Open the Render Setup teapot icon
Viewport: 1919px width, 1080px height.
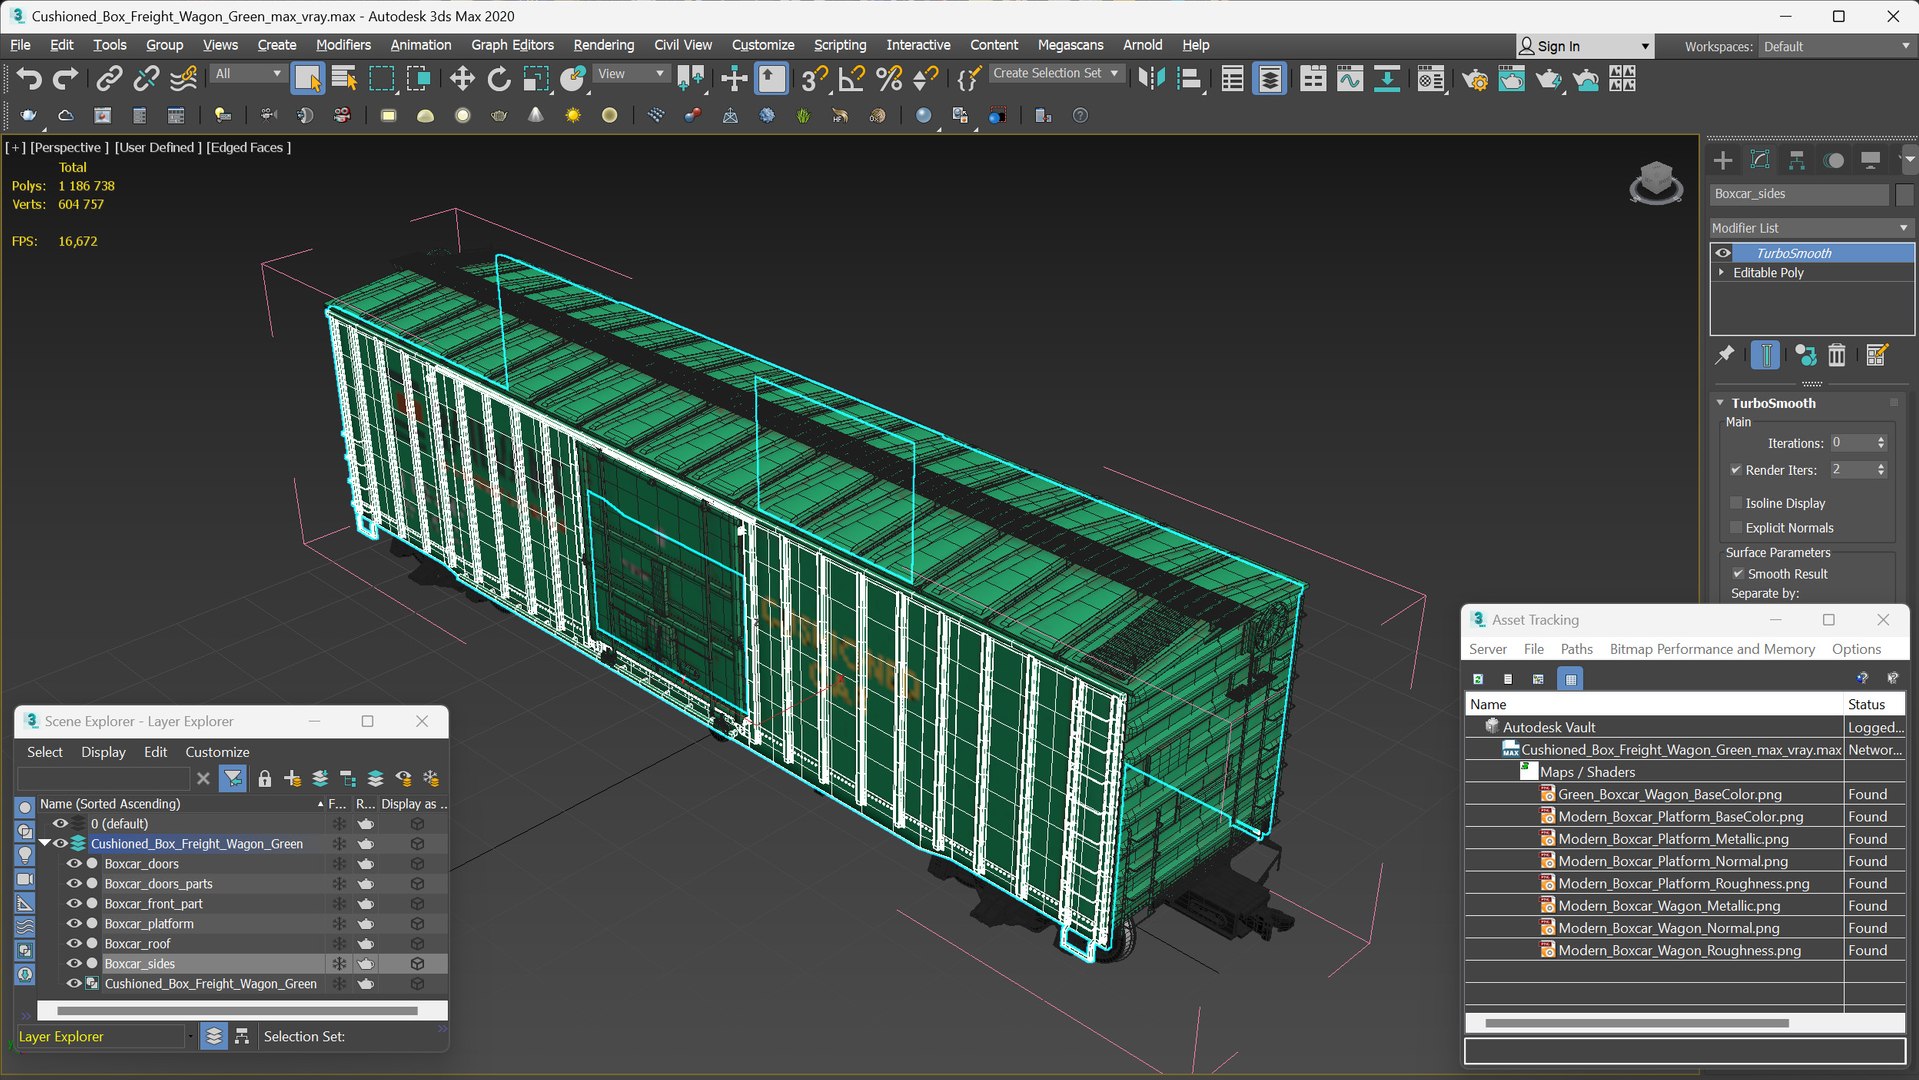[1474, 79]
